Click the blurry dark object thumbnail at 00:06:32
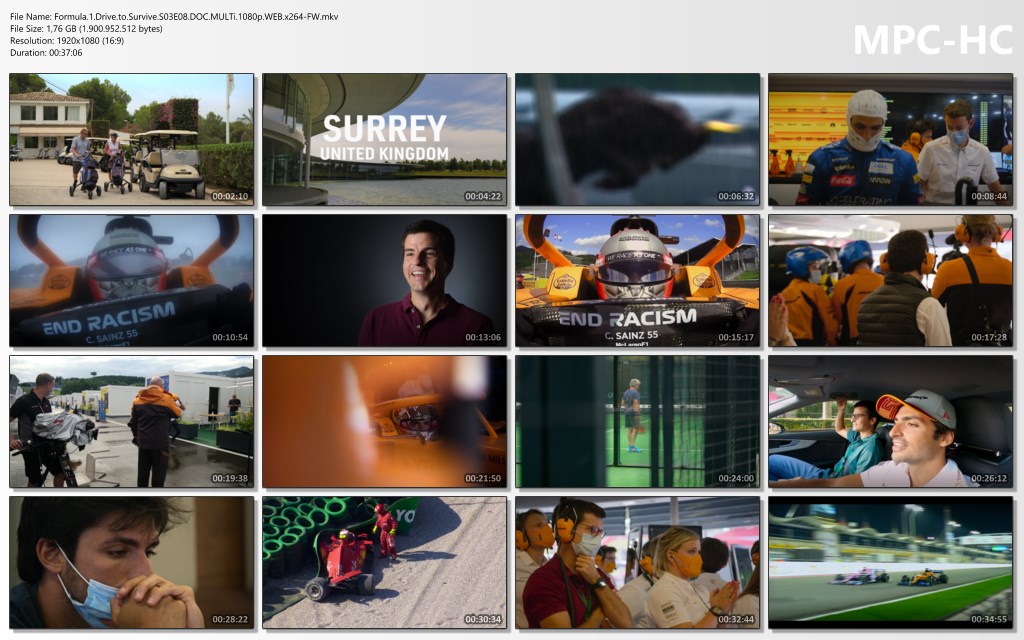This screenshot has width=1024, height=640. click(637, 139)
